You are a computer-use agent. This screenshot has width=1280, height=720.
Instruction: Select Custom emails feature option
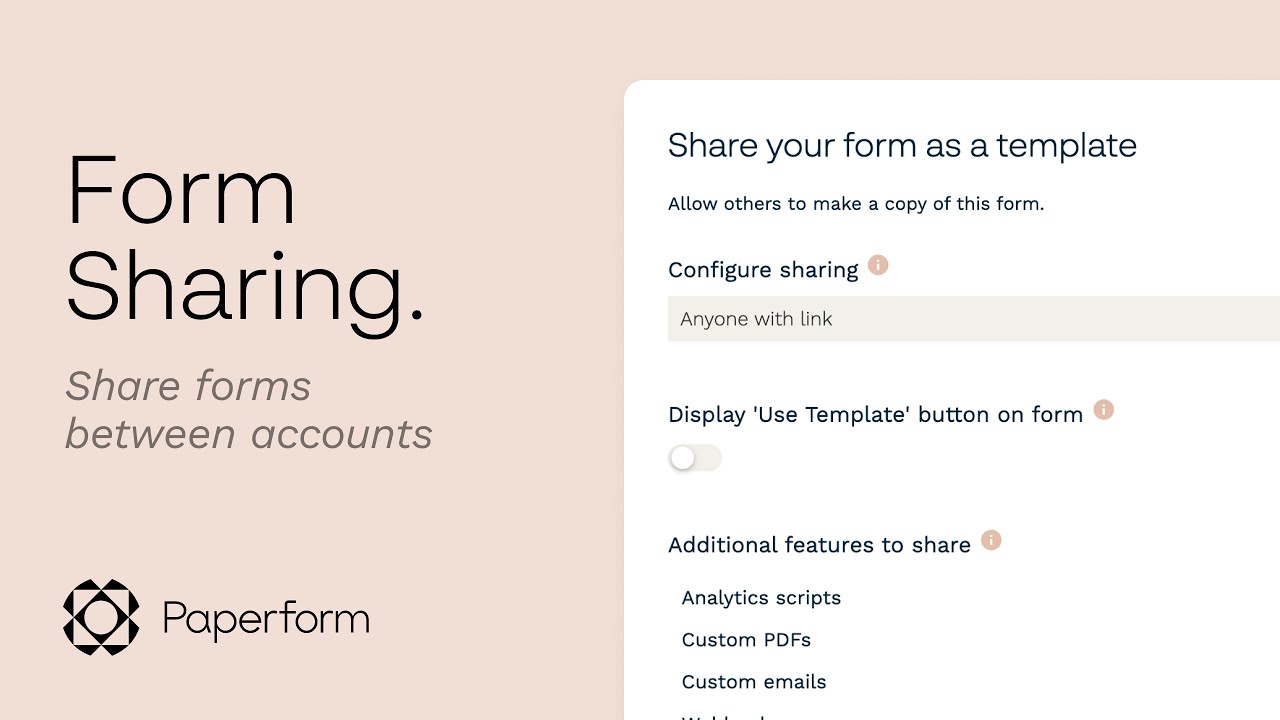point(754,682)
